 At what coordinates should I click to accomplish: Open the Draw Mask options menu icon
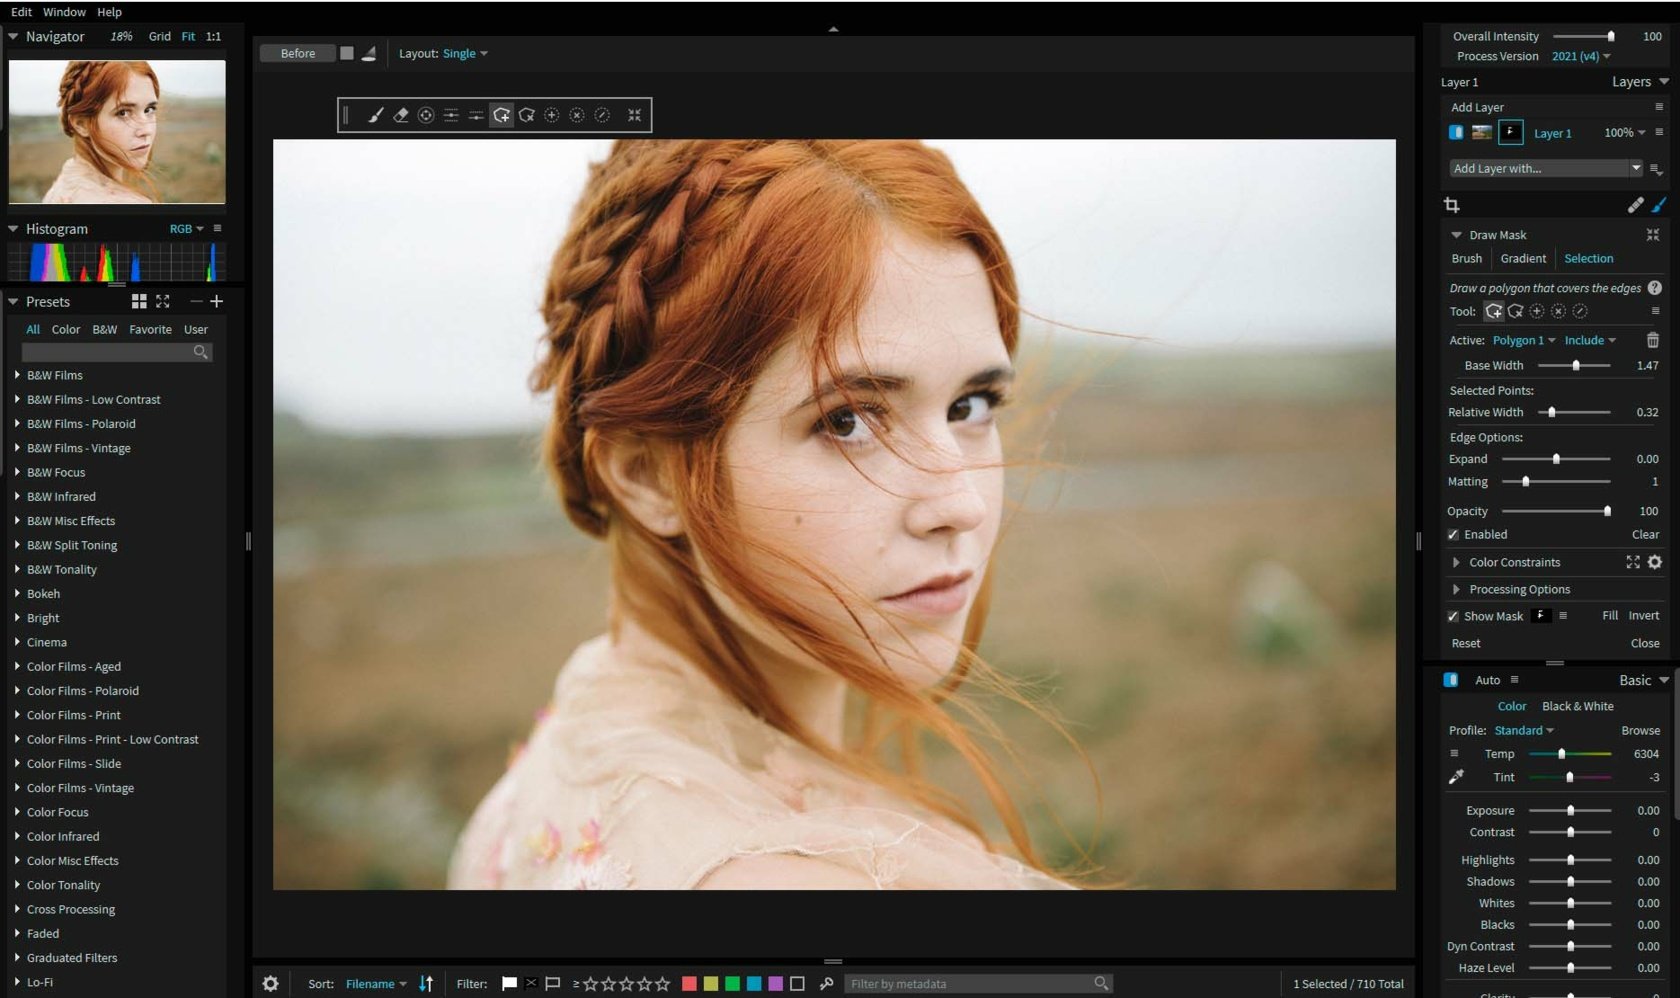click(1657, 311)
